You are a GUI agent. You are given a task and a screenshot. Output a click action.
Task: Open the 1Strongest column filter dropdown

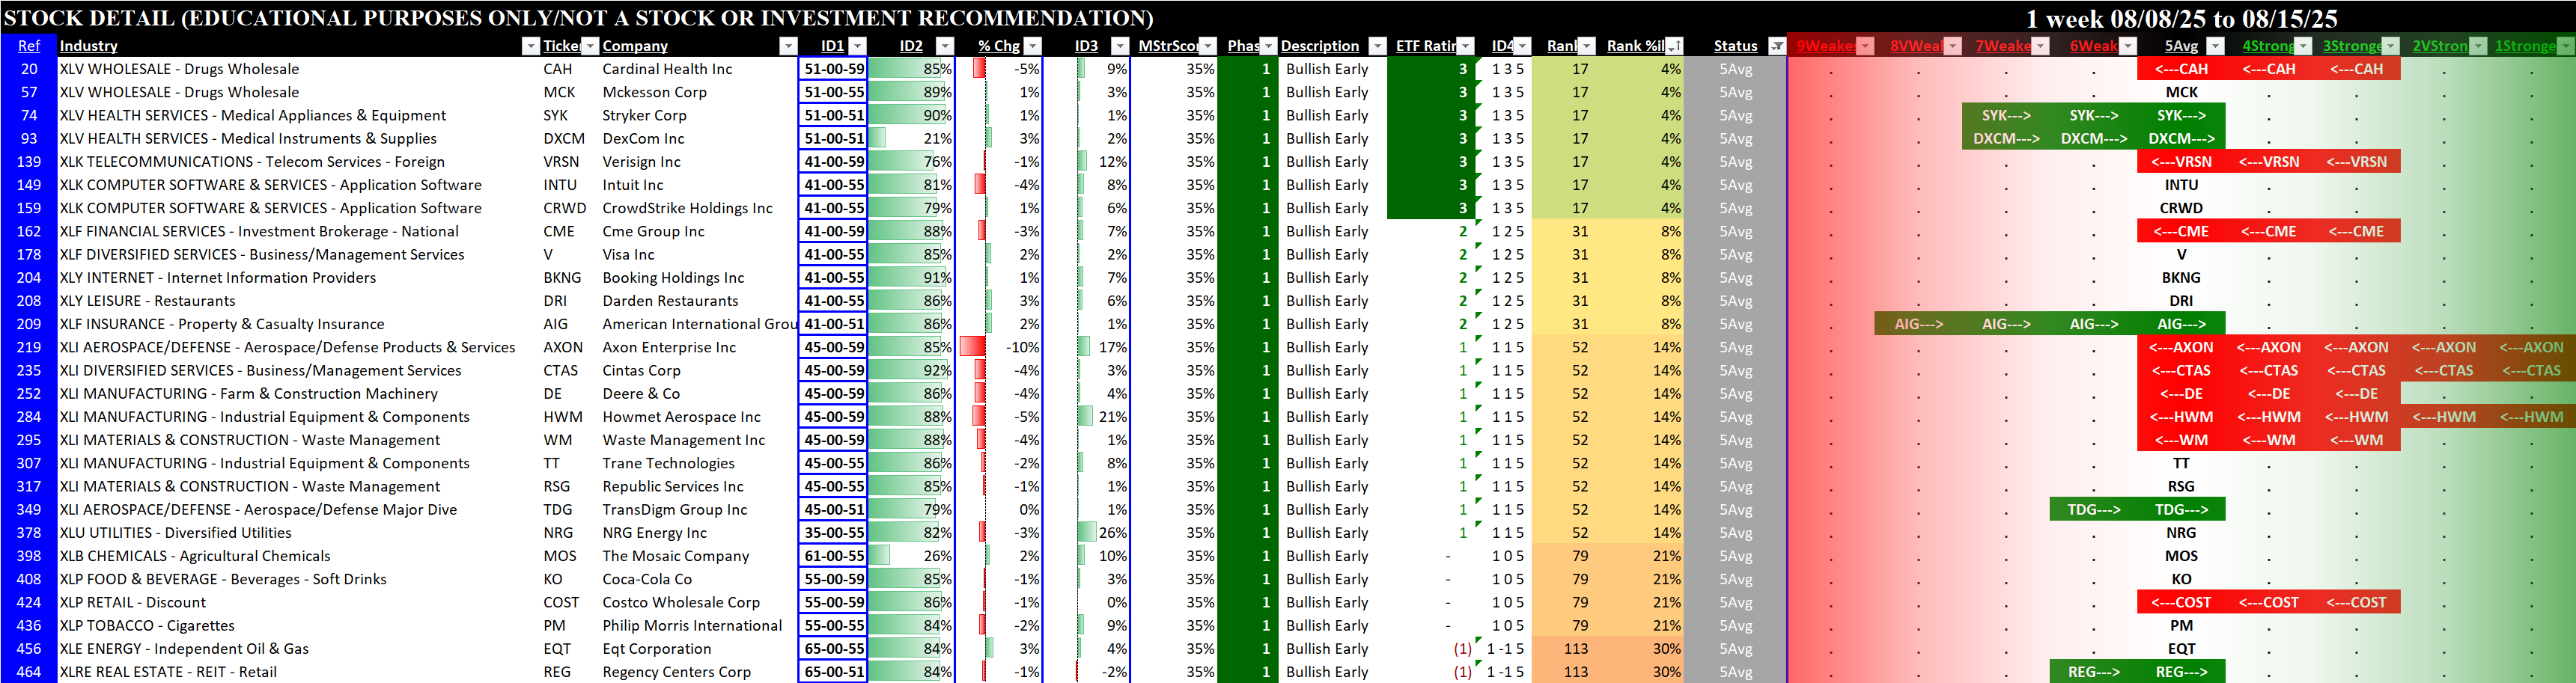click(x=2565, y=46)
